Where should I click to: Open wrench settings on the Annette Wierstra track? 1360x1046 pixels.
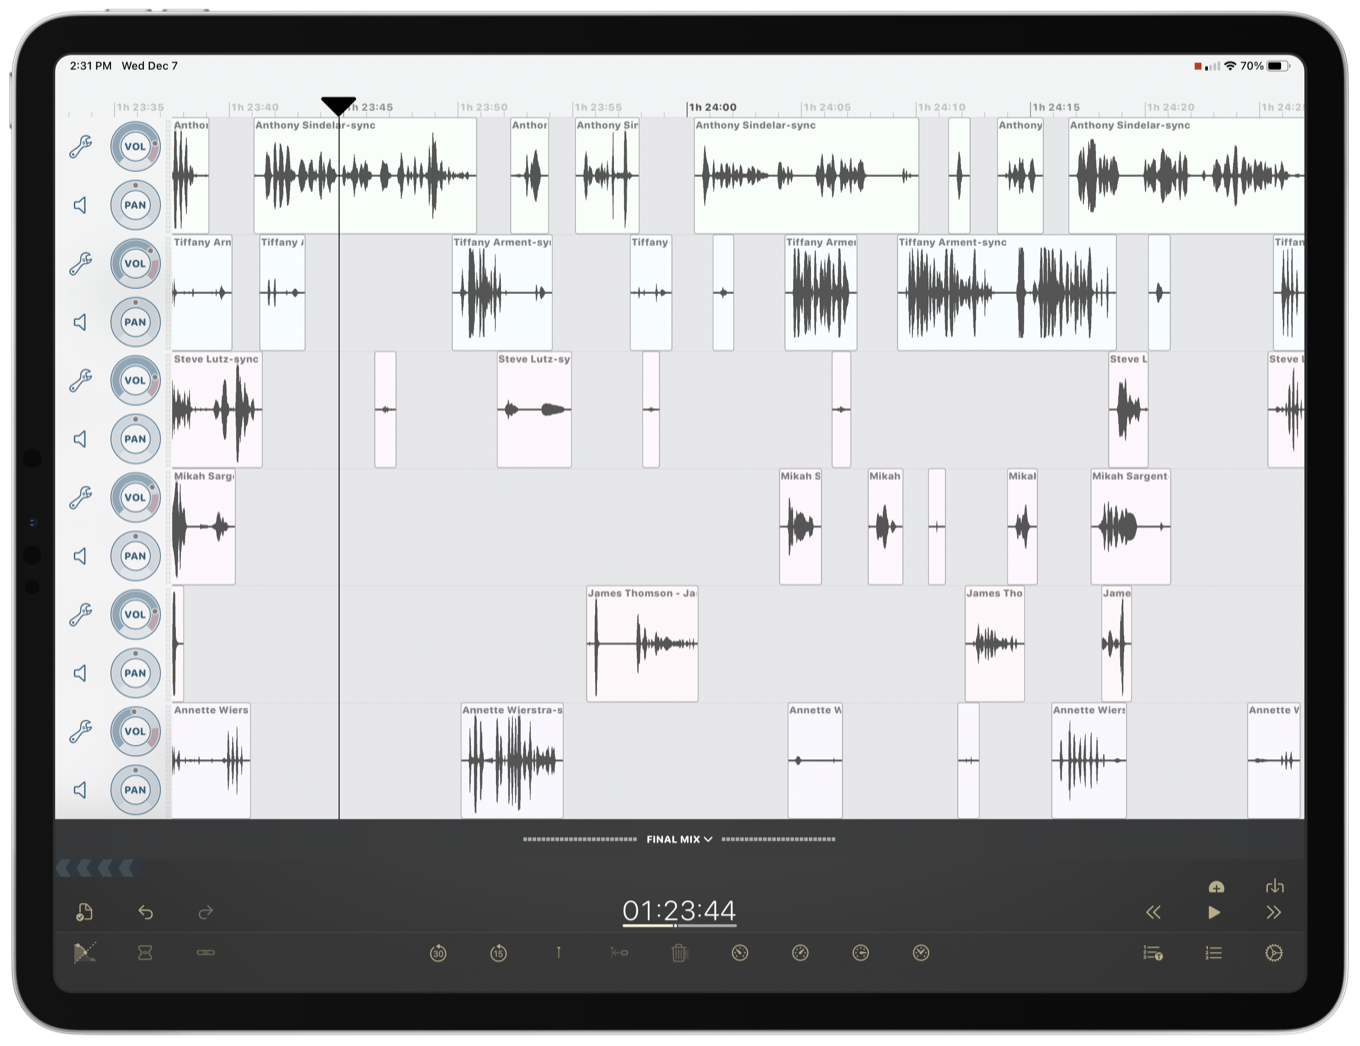coord(81,732)
